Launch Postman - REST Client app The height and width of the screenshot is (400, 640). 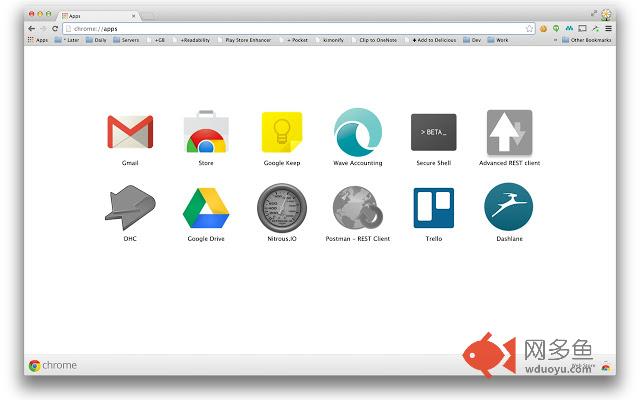click(x=358, y=208)
